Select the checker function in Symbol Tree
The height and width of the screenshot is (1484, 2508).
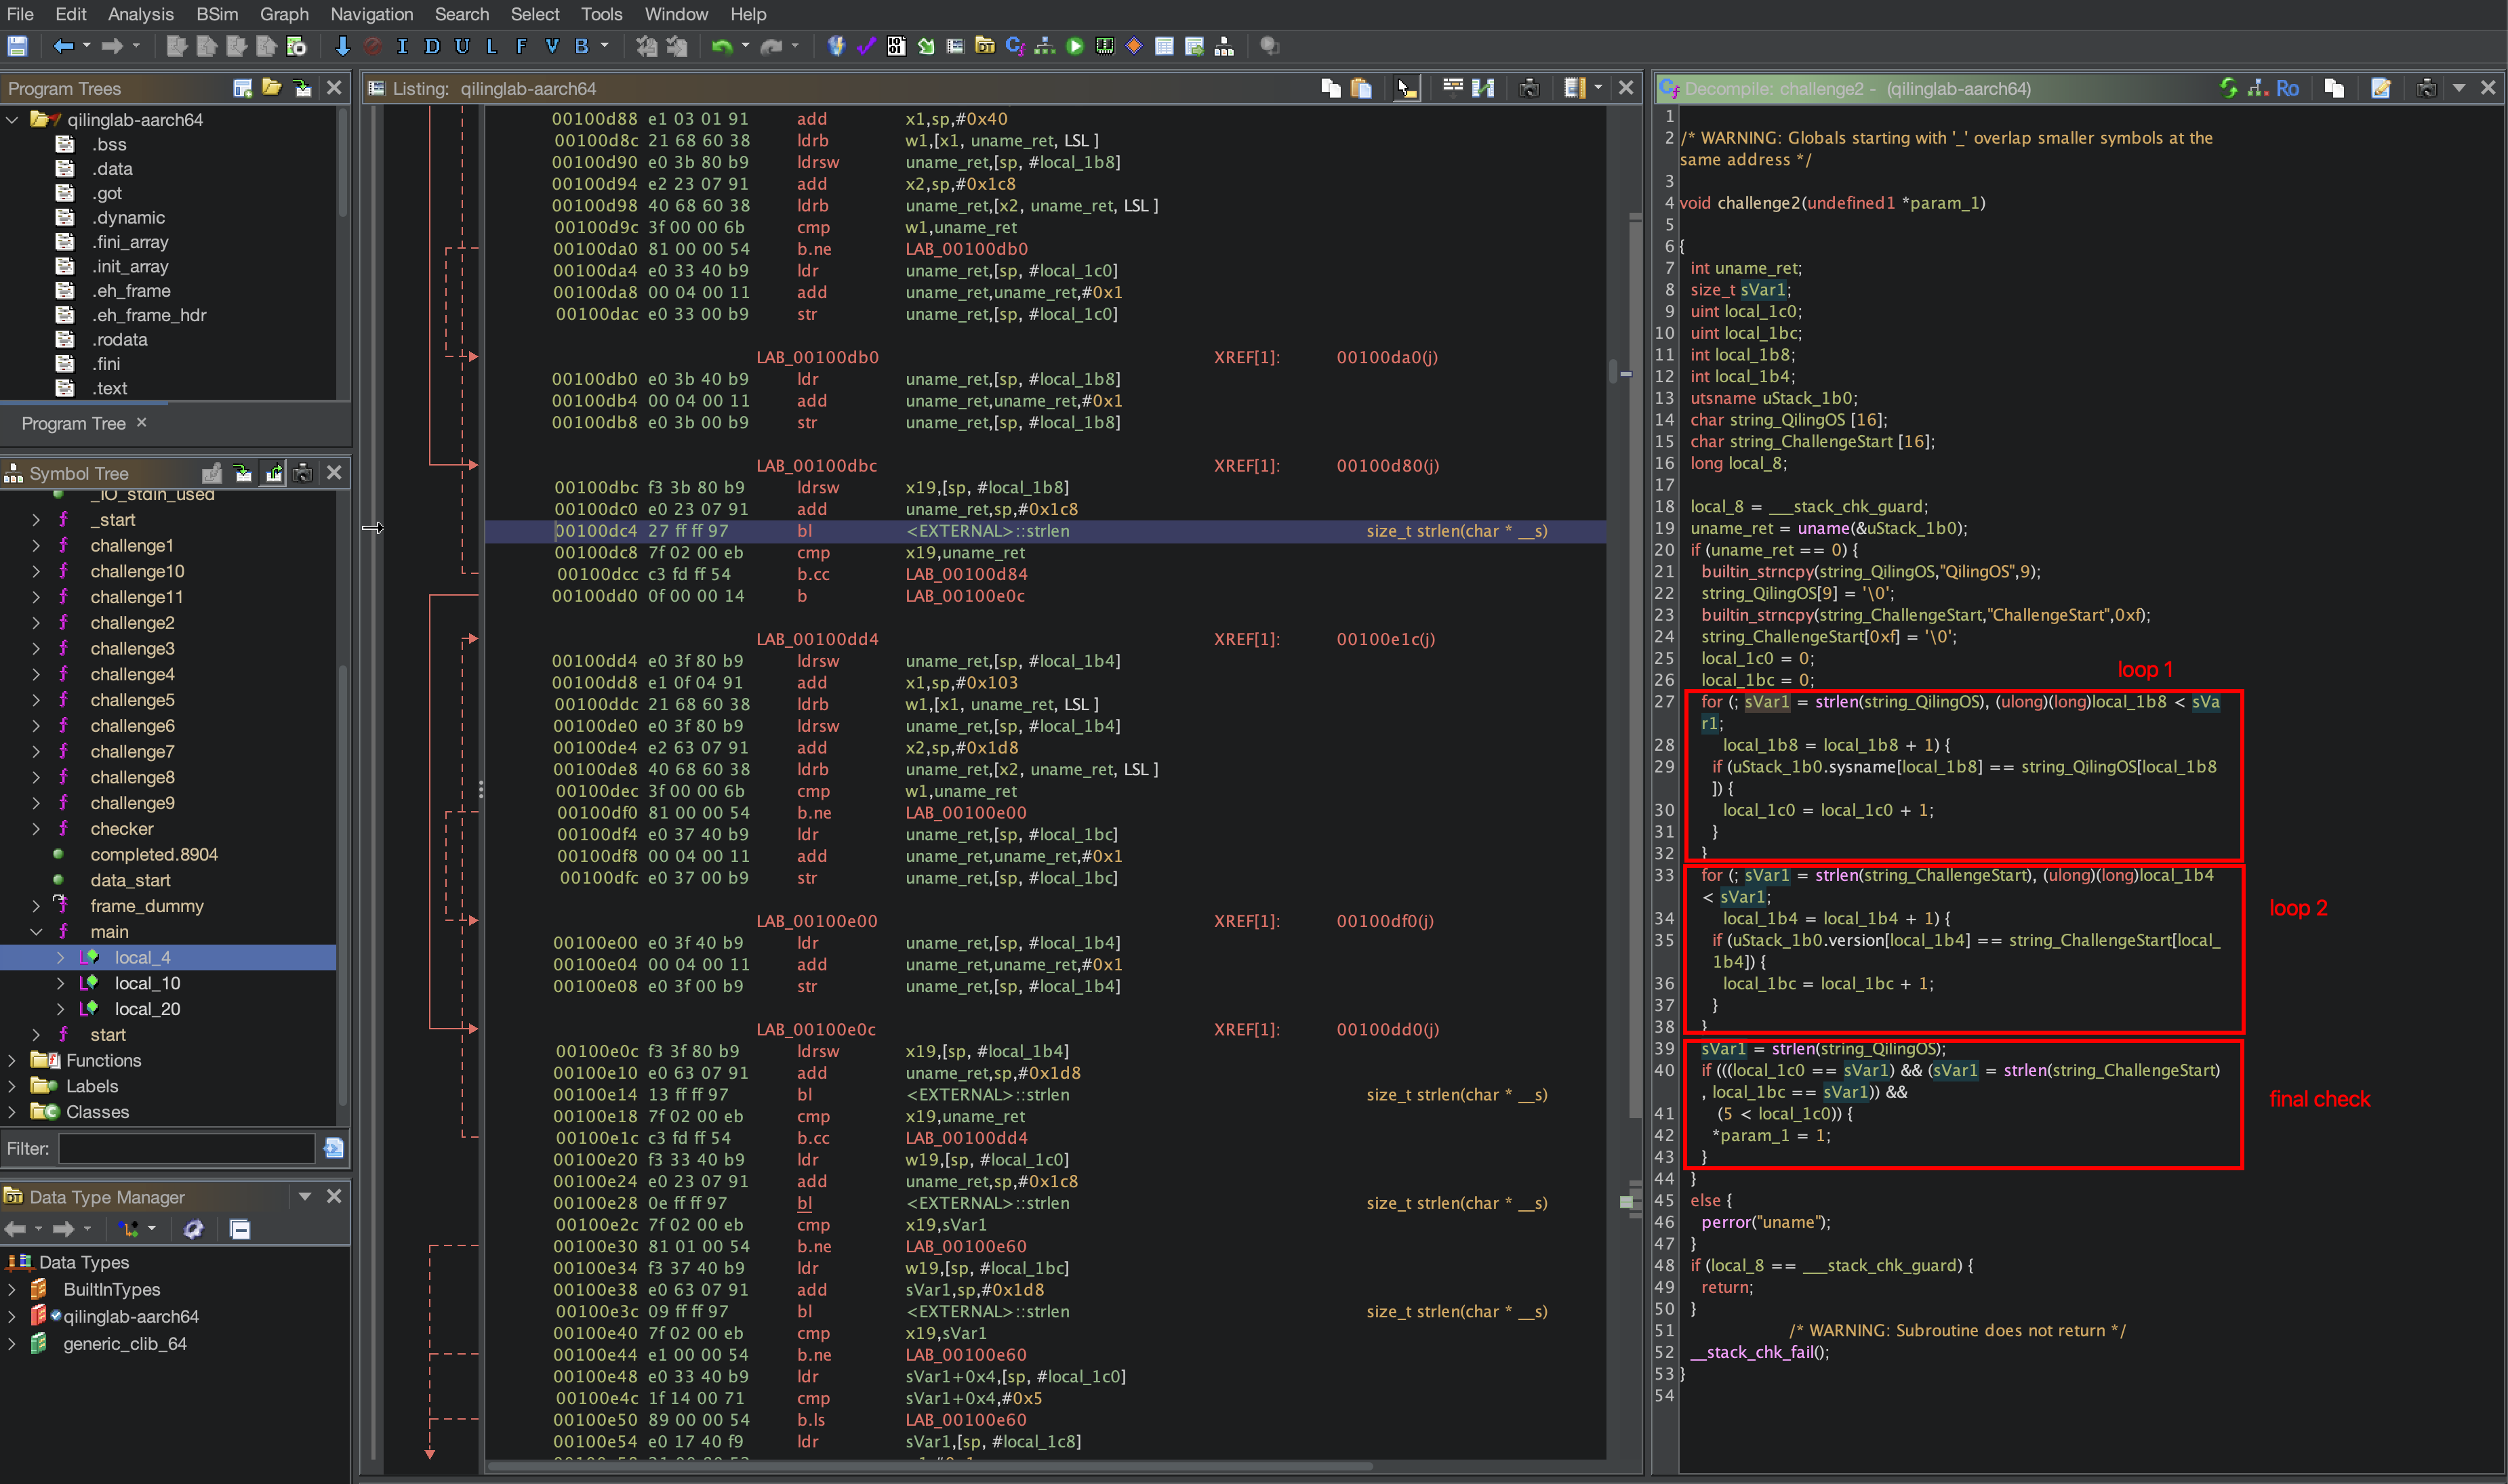point(121,829)
